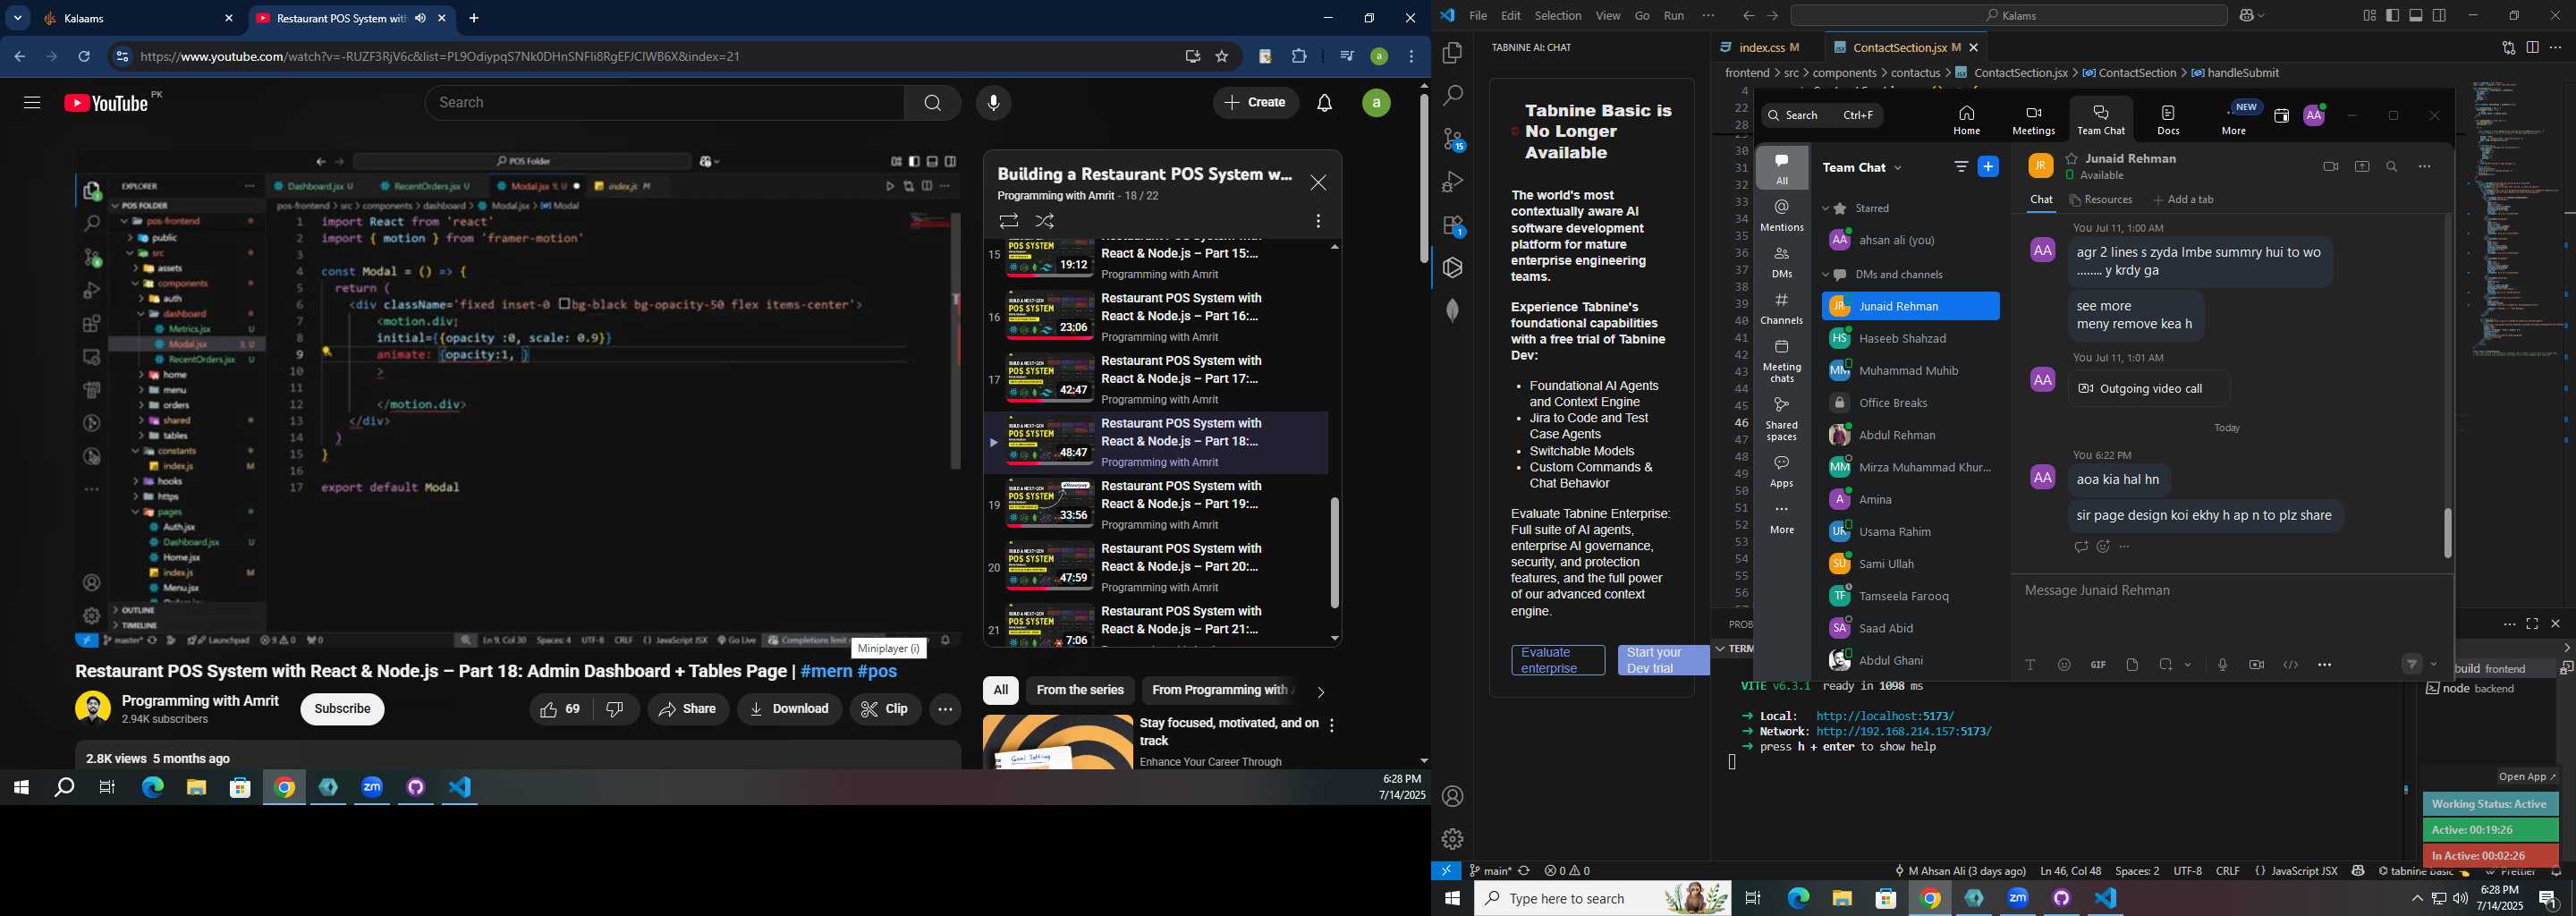2576x916 pixels.
Task: Open VS Code Explorer view icon
Action: (x=1453, y=52)
